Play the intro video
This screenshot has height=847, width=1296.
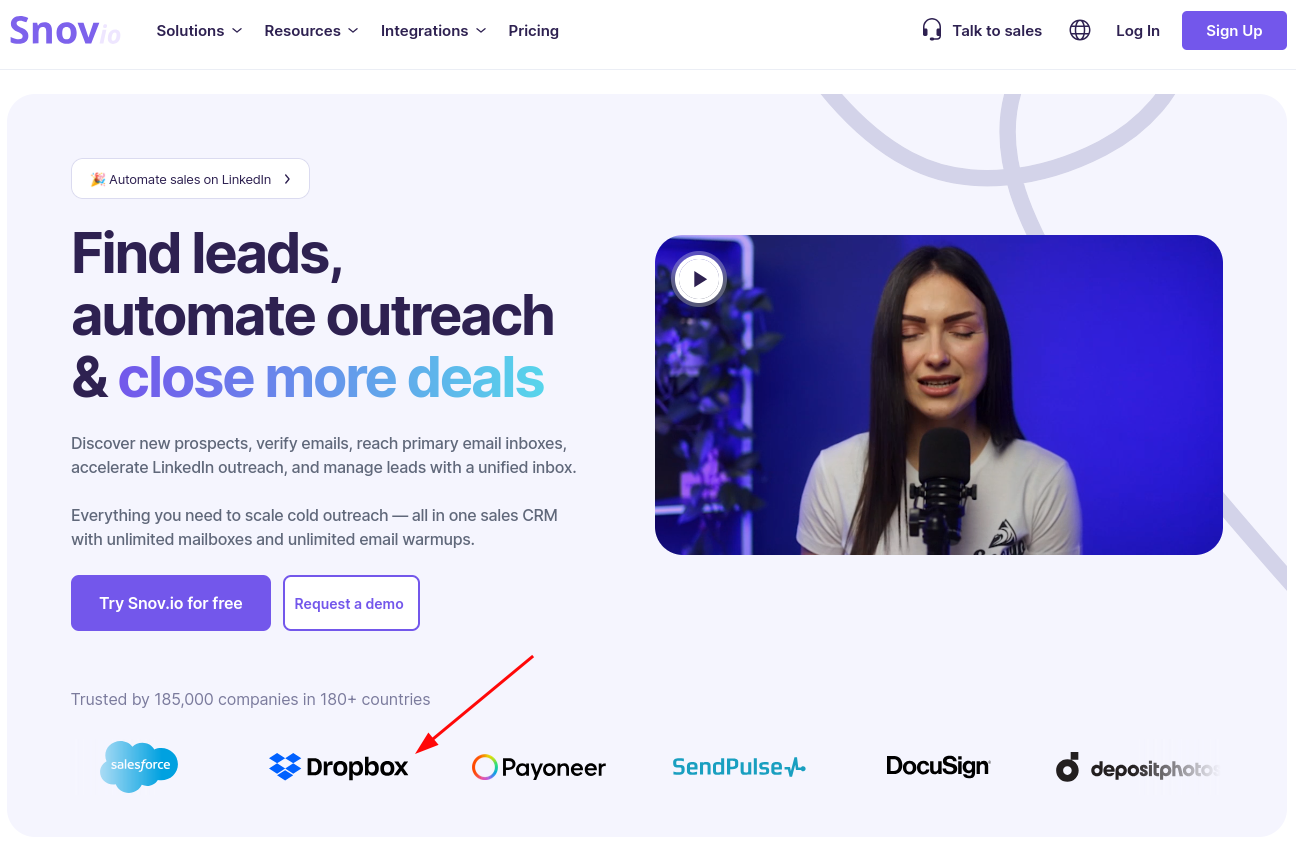click(699, 279)
